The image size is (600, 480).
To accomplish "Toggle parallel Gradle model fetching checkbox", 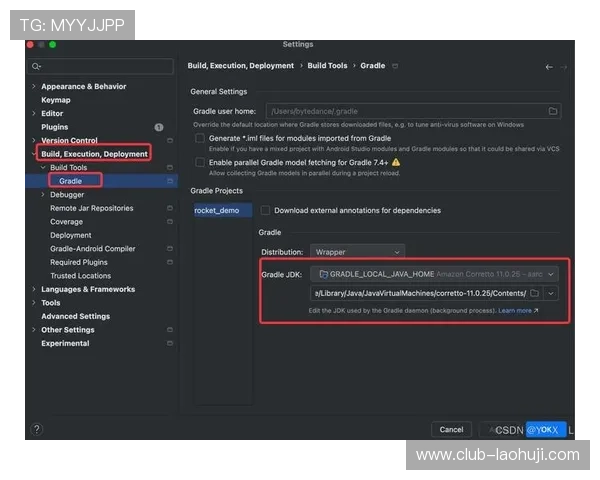I will 200,162.
